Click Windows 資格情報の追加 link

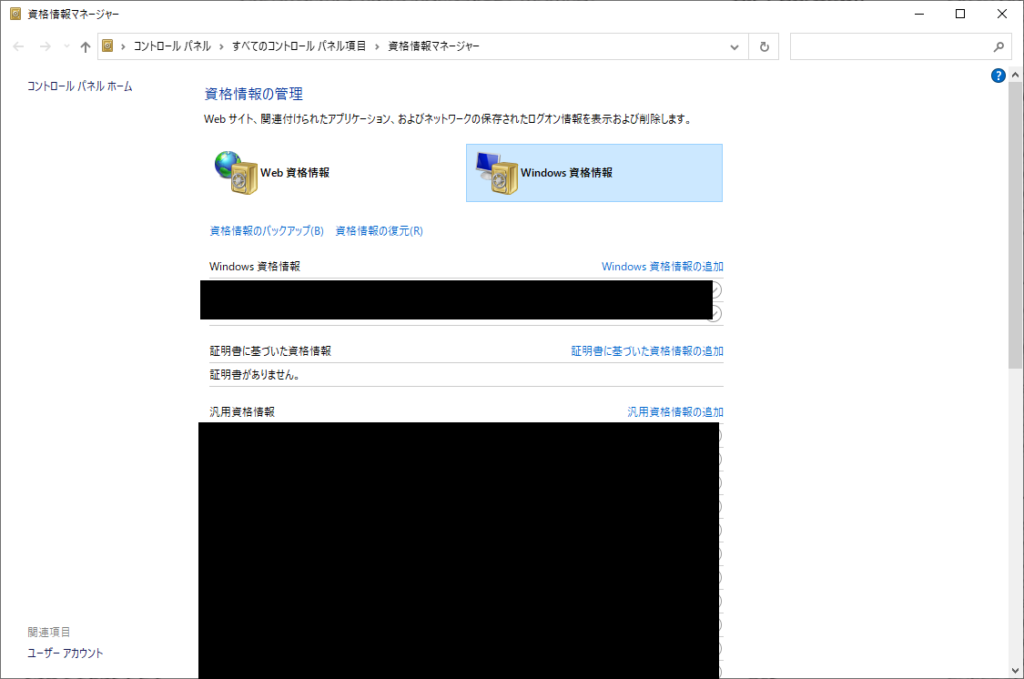[662, 267]
